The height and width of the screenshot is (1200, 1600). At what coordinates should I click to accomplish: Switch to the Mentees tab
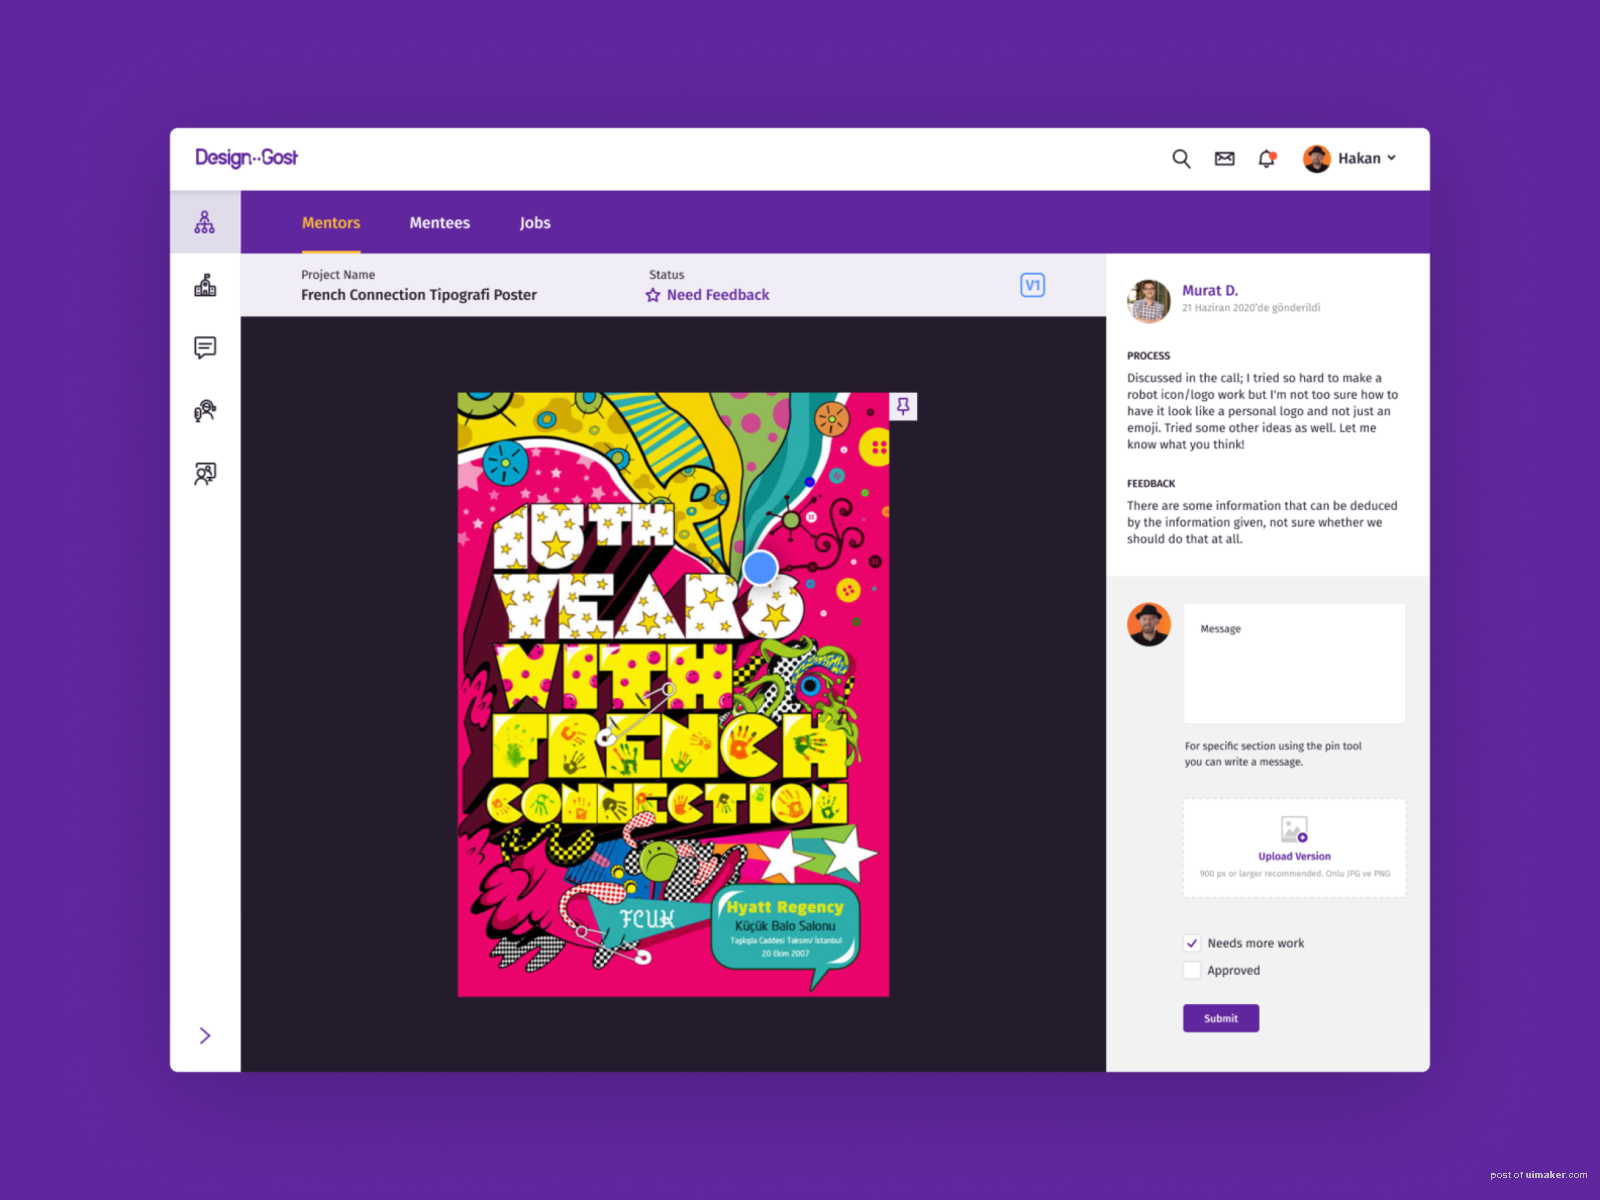click(440, 223)
